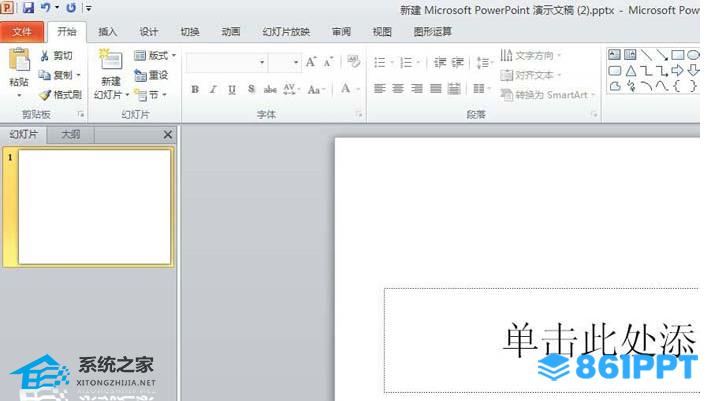Close the slides pane with X
708x401 pixels.
point(168,135)
